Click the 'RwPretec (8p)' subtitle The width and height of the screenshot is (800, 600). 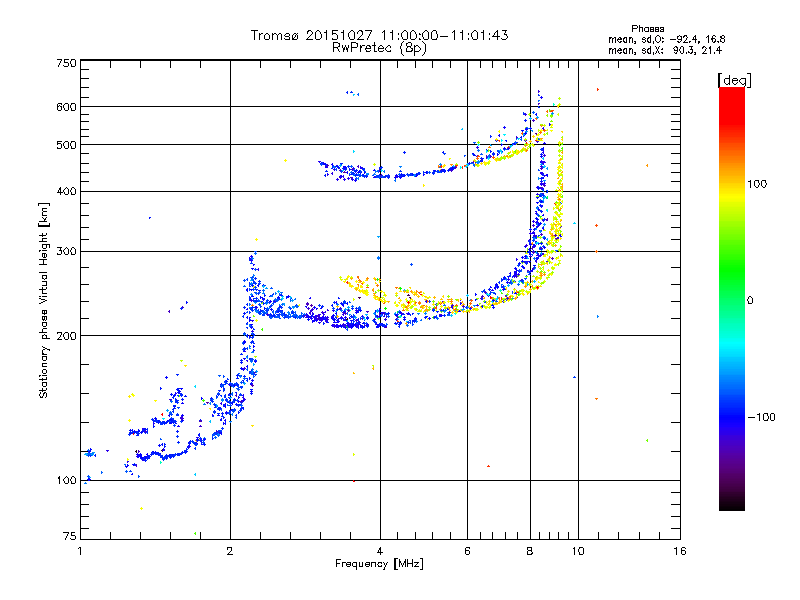click(x=379, y=48)
